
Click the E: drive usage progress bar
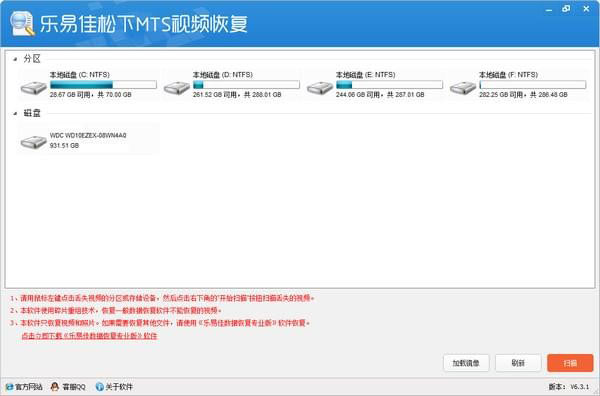tap(389, 85)
